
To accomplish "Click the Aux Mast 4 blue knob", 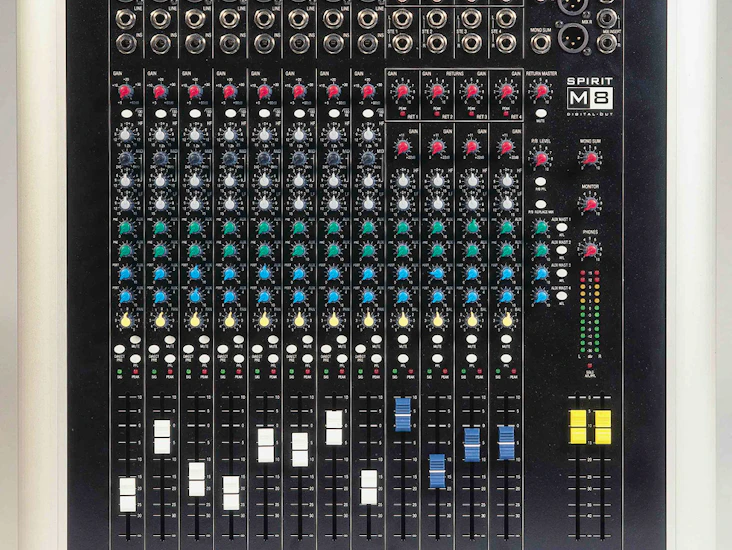I will click(541, 296).
